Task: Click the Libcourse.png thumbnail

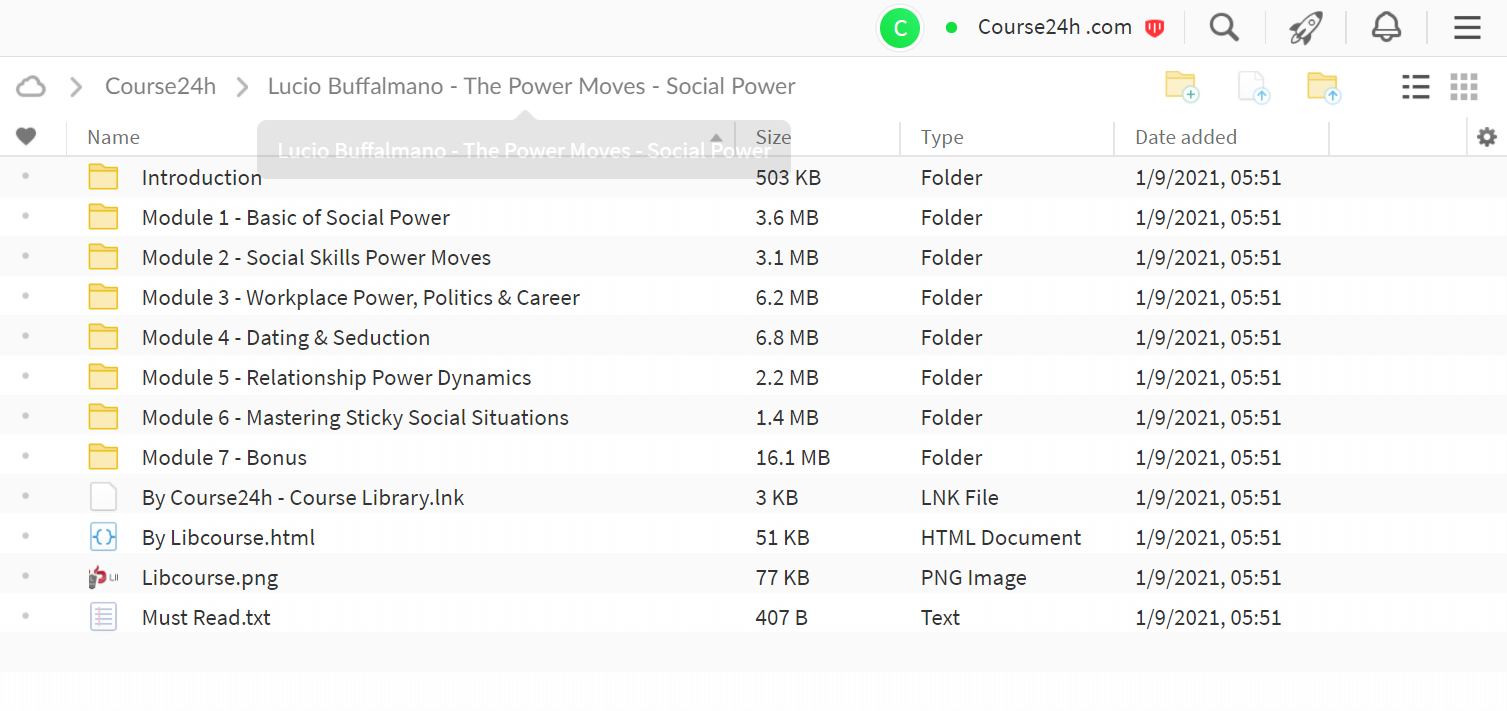Action: pos(103,577)
